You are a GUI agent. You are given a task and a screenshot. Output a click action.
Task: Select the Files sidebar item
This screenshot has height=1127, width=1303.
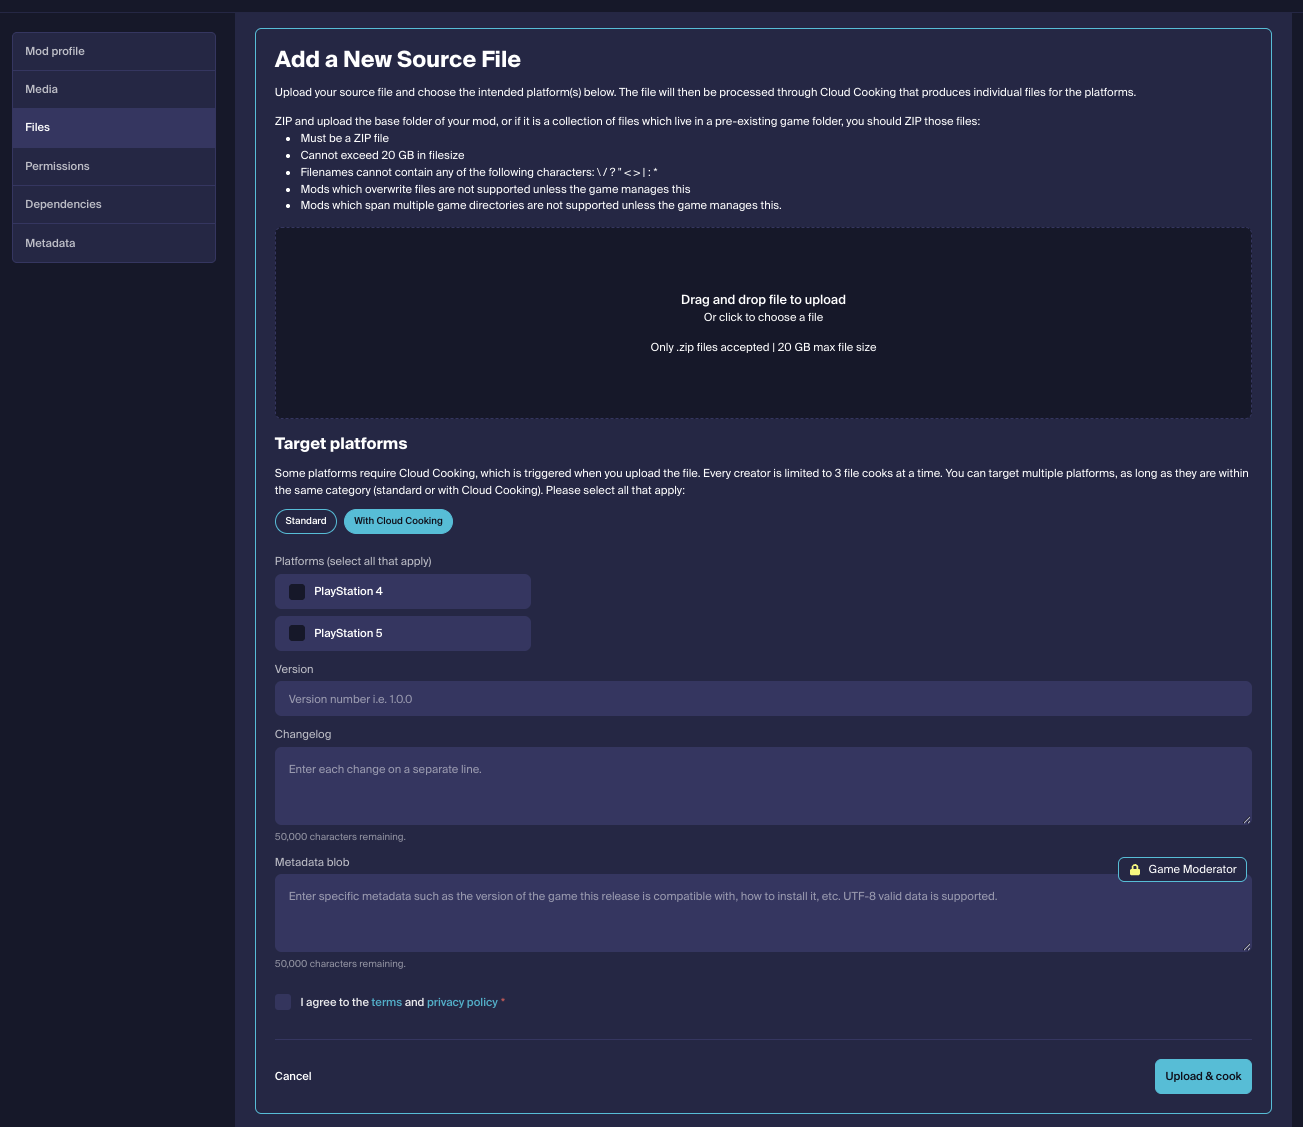point(114,128)
